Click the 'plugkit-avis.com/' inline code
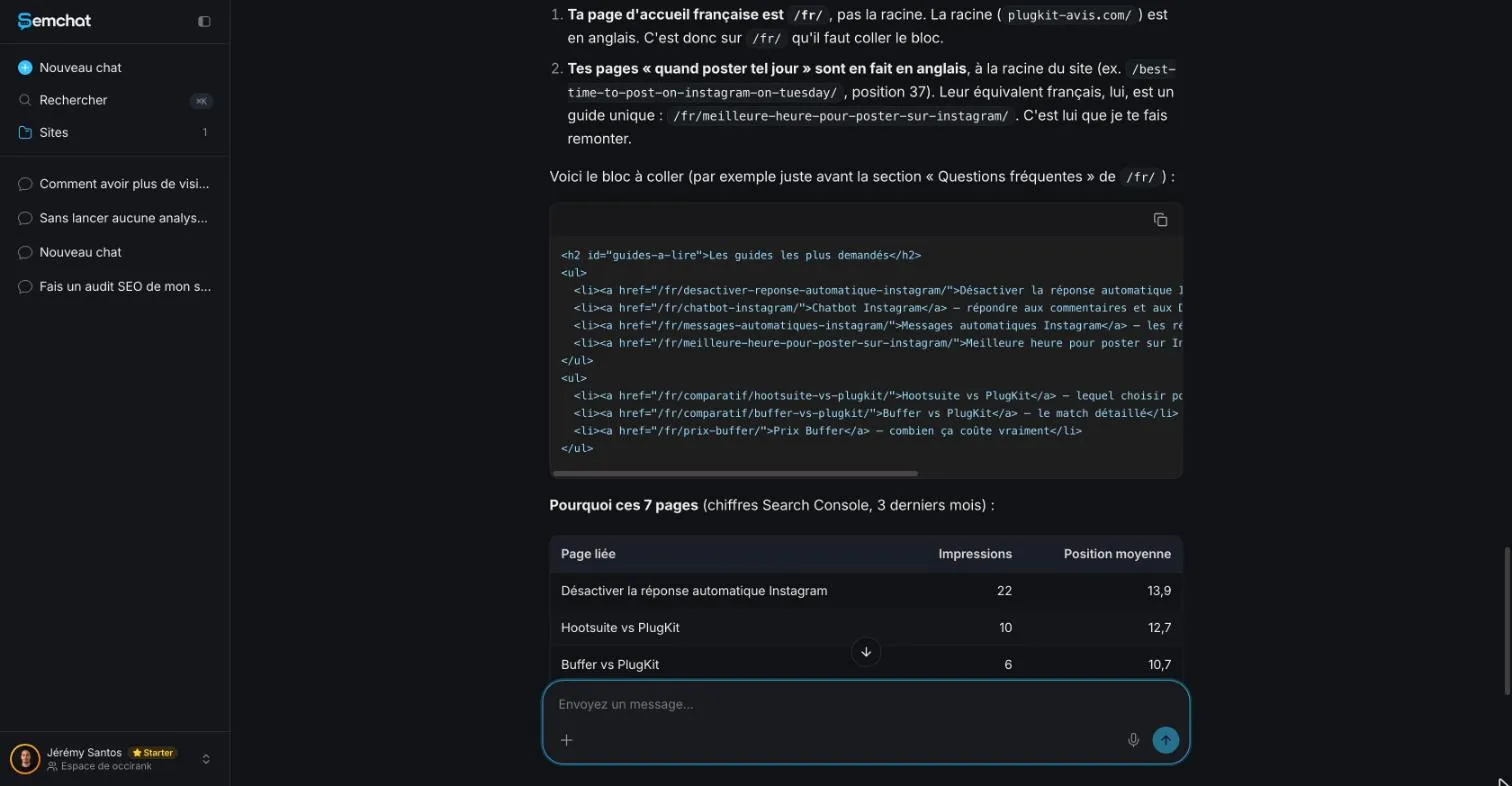The width and height of the screenshot is (1512, 786). (1069, 15)
